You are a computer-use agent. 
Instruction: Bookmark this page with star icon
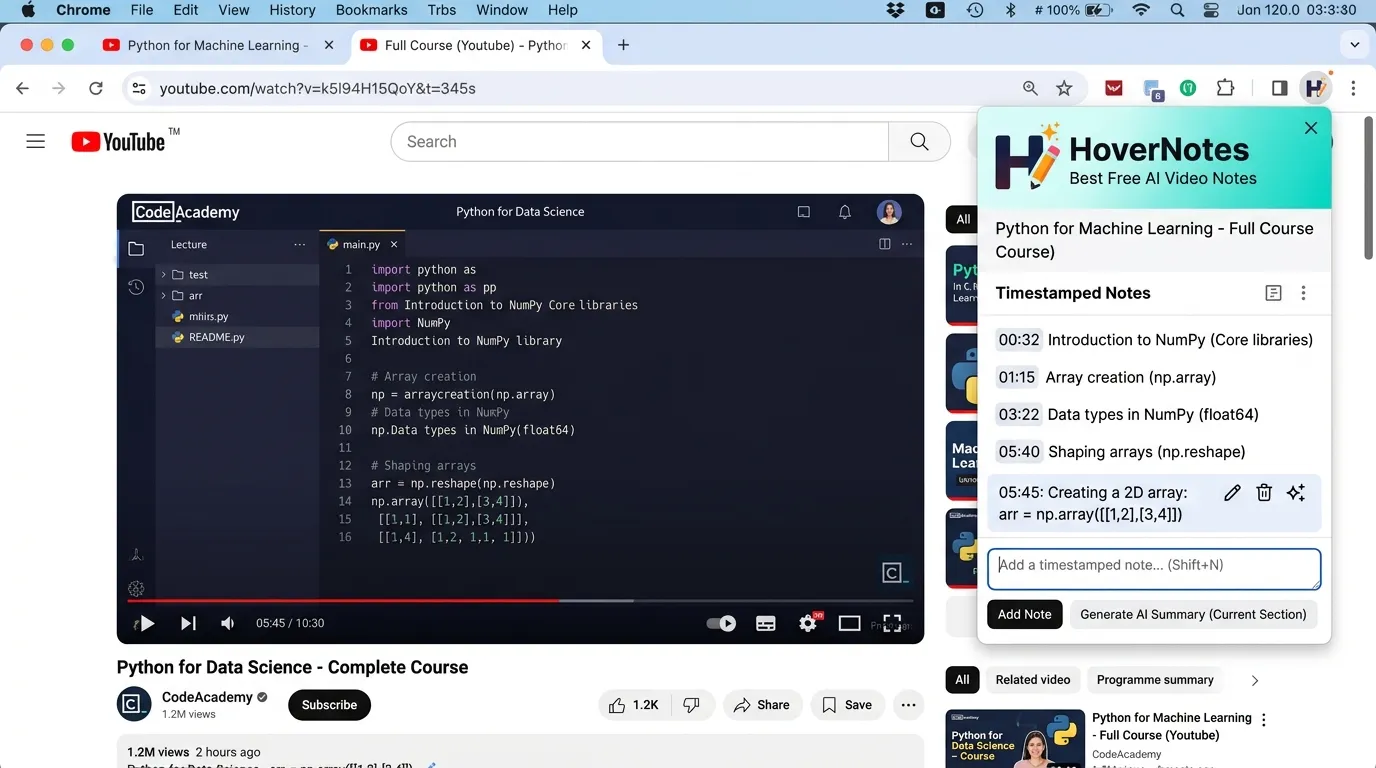[1064, 88]
